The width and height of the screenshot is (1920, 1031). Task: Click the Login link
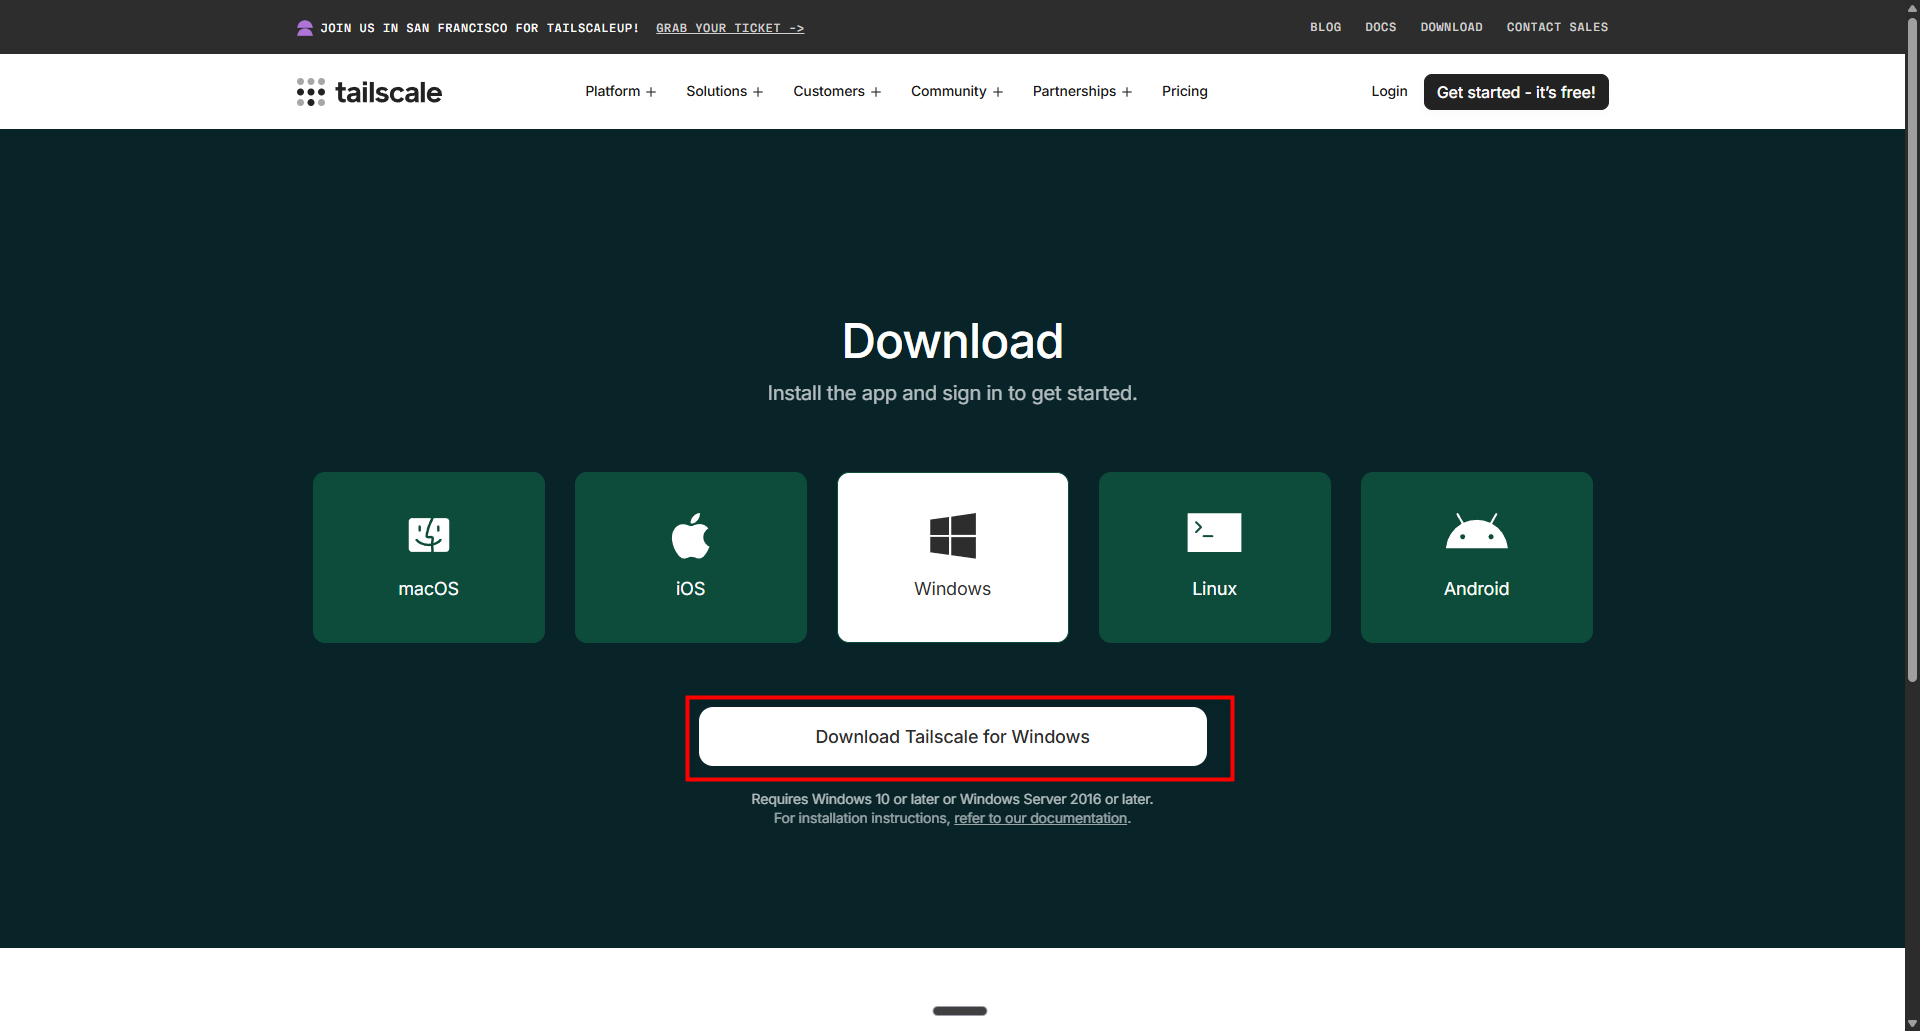point(1389,91)
